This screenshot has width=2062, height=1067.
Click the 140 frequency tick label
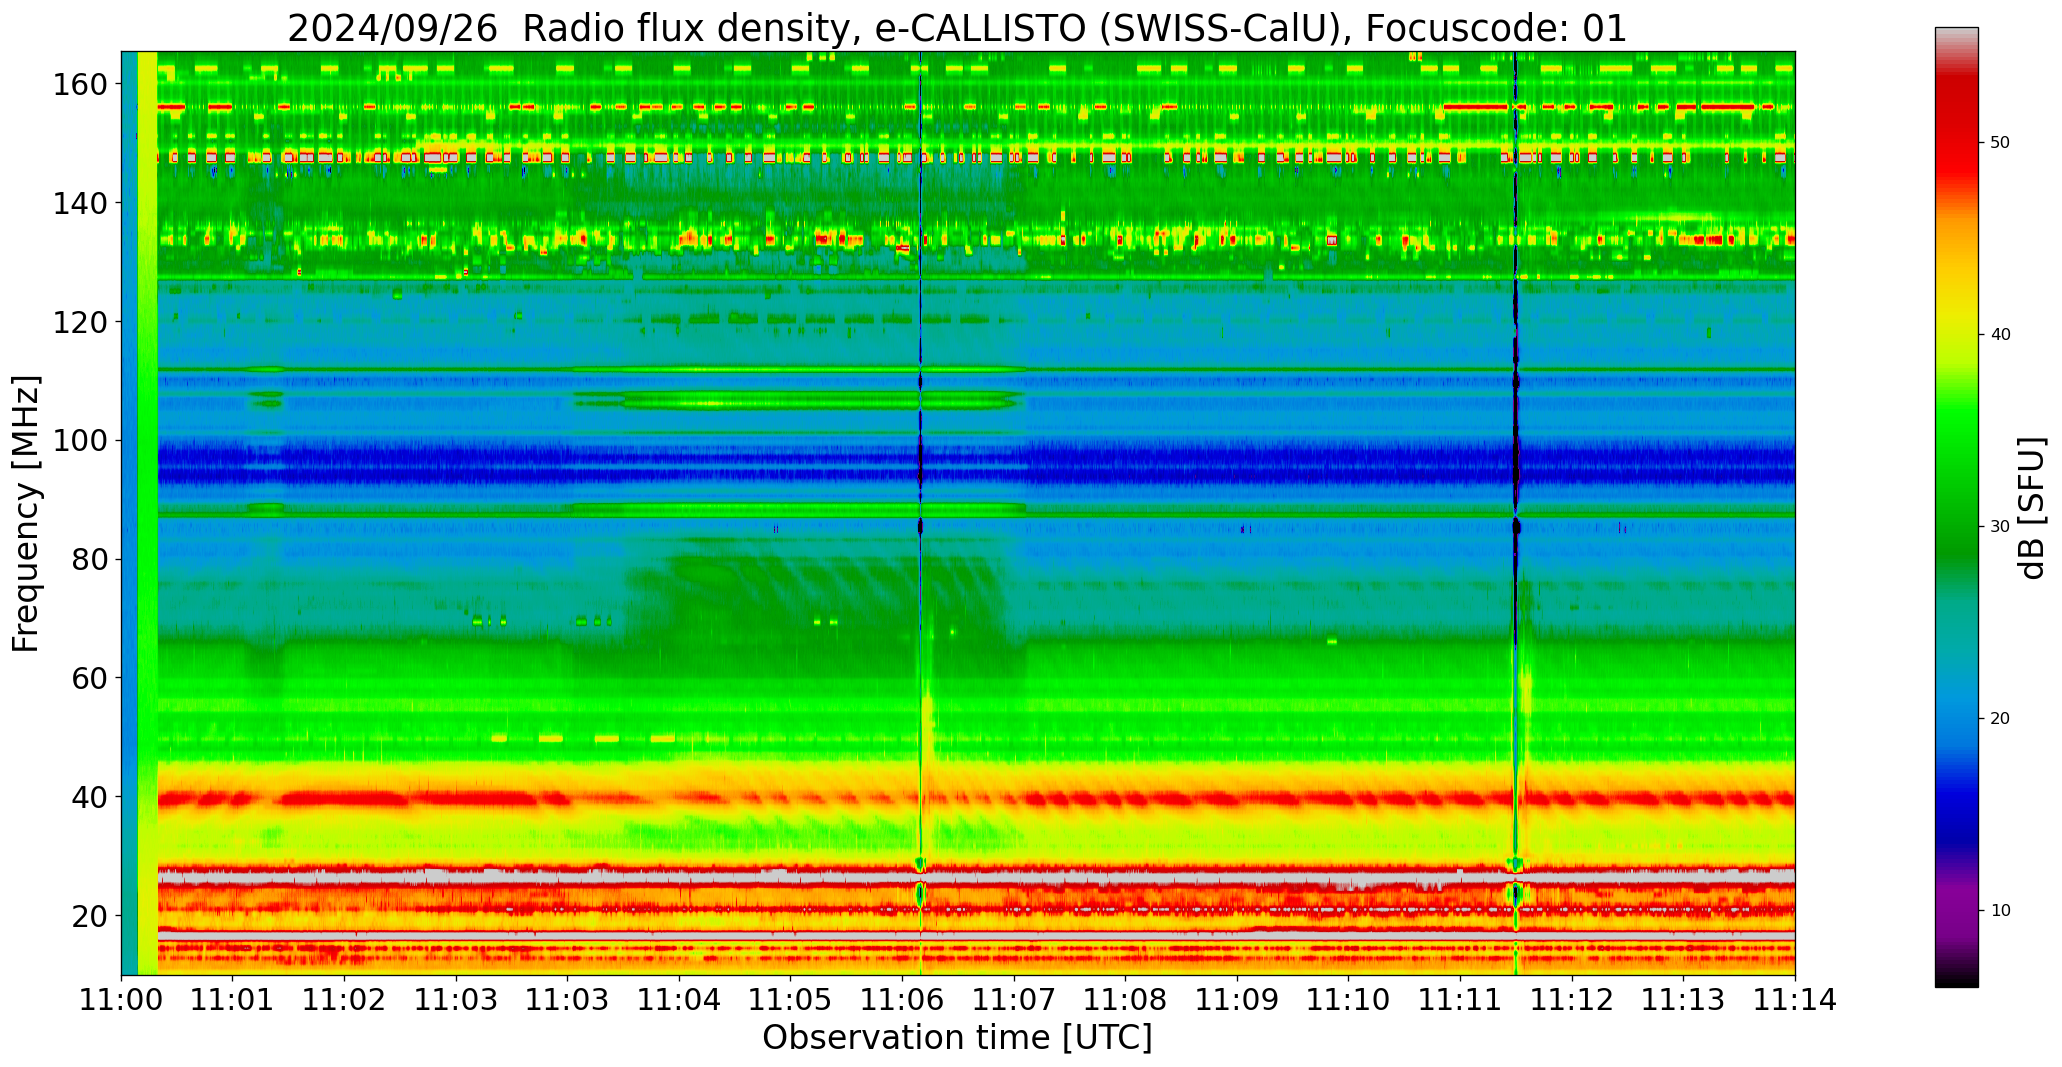(x=80, y=203)
